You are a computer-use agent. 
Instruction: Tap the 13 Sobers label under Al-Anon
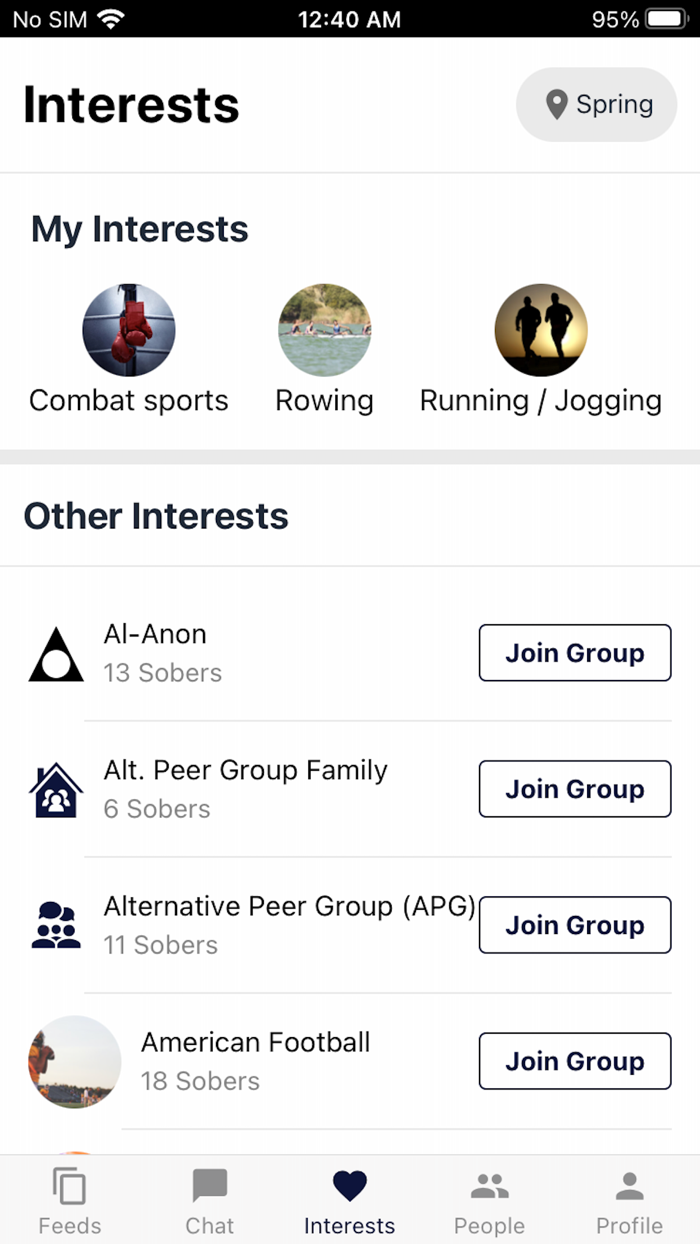click(x=162, y=673)
